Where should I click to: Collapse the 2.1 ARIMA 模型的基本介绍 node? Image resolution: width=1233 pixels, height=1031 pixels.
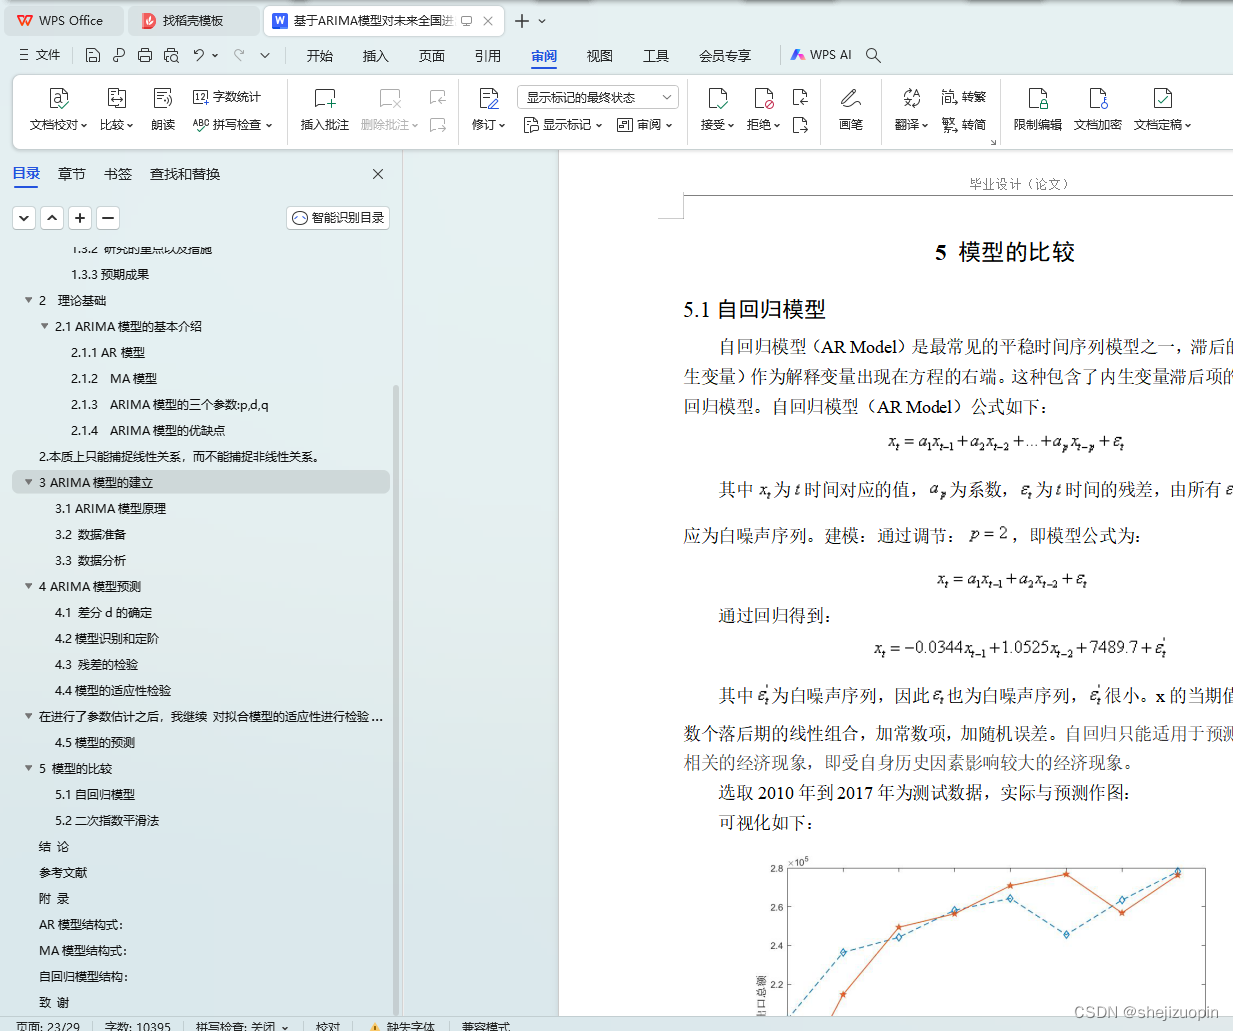coord(44,326)
